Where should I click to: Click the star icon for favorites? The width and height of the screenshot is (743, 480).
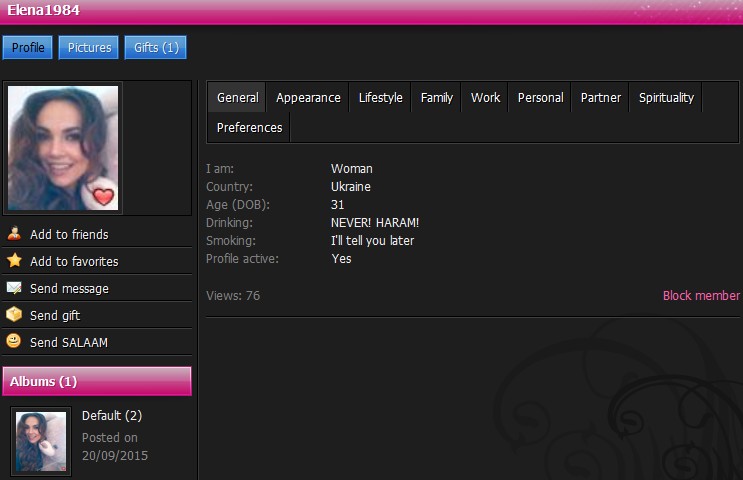click(14, 260)
